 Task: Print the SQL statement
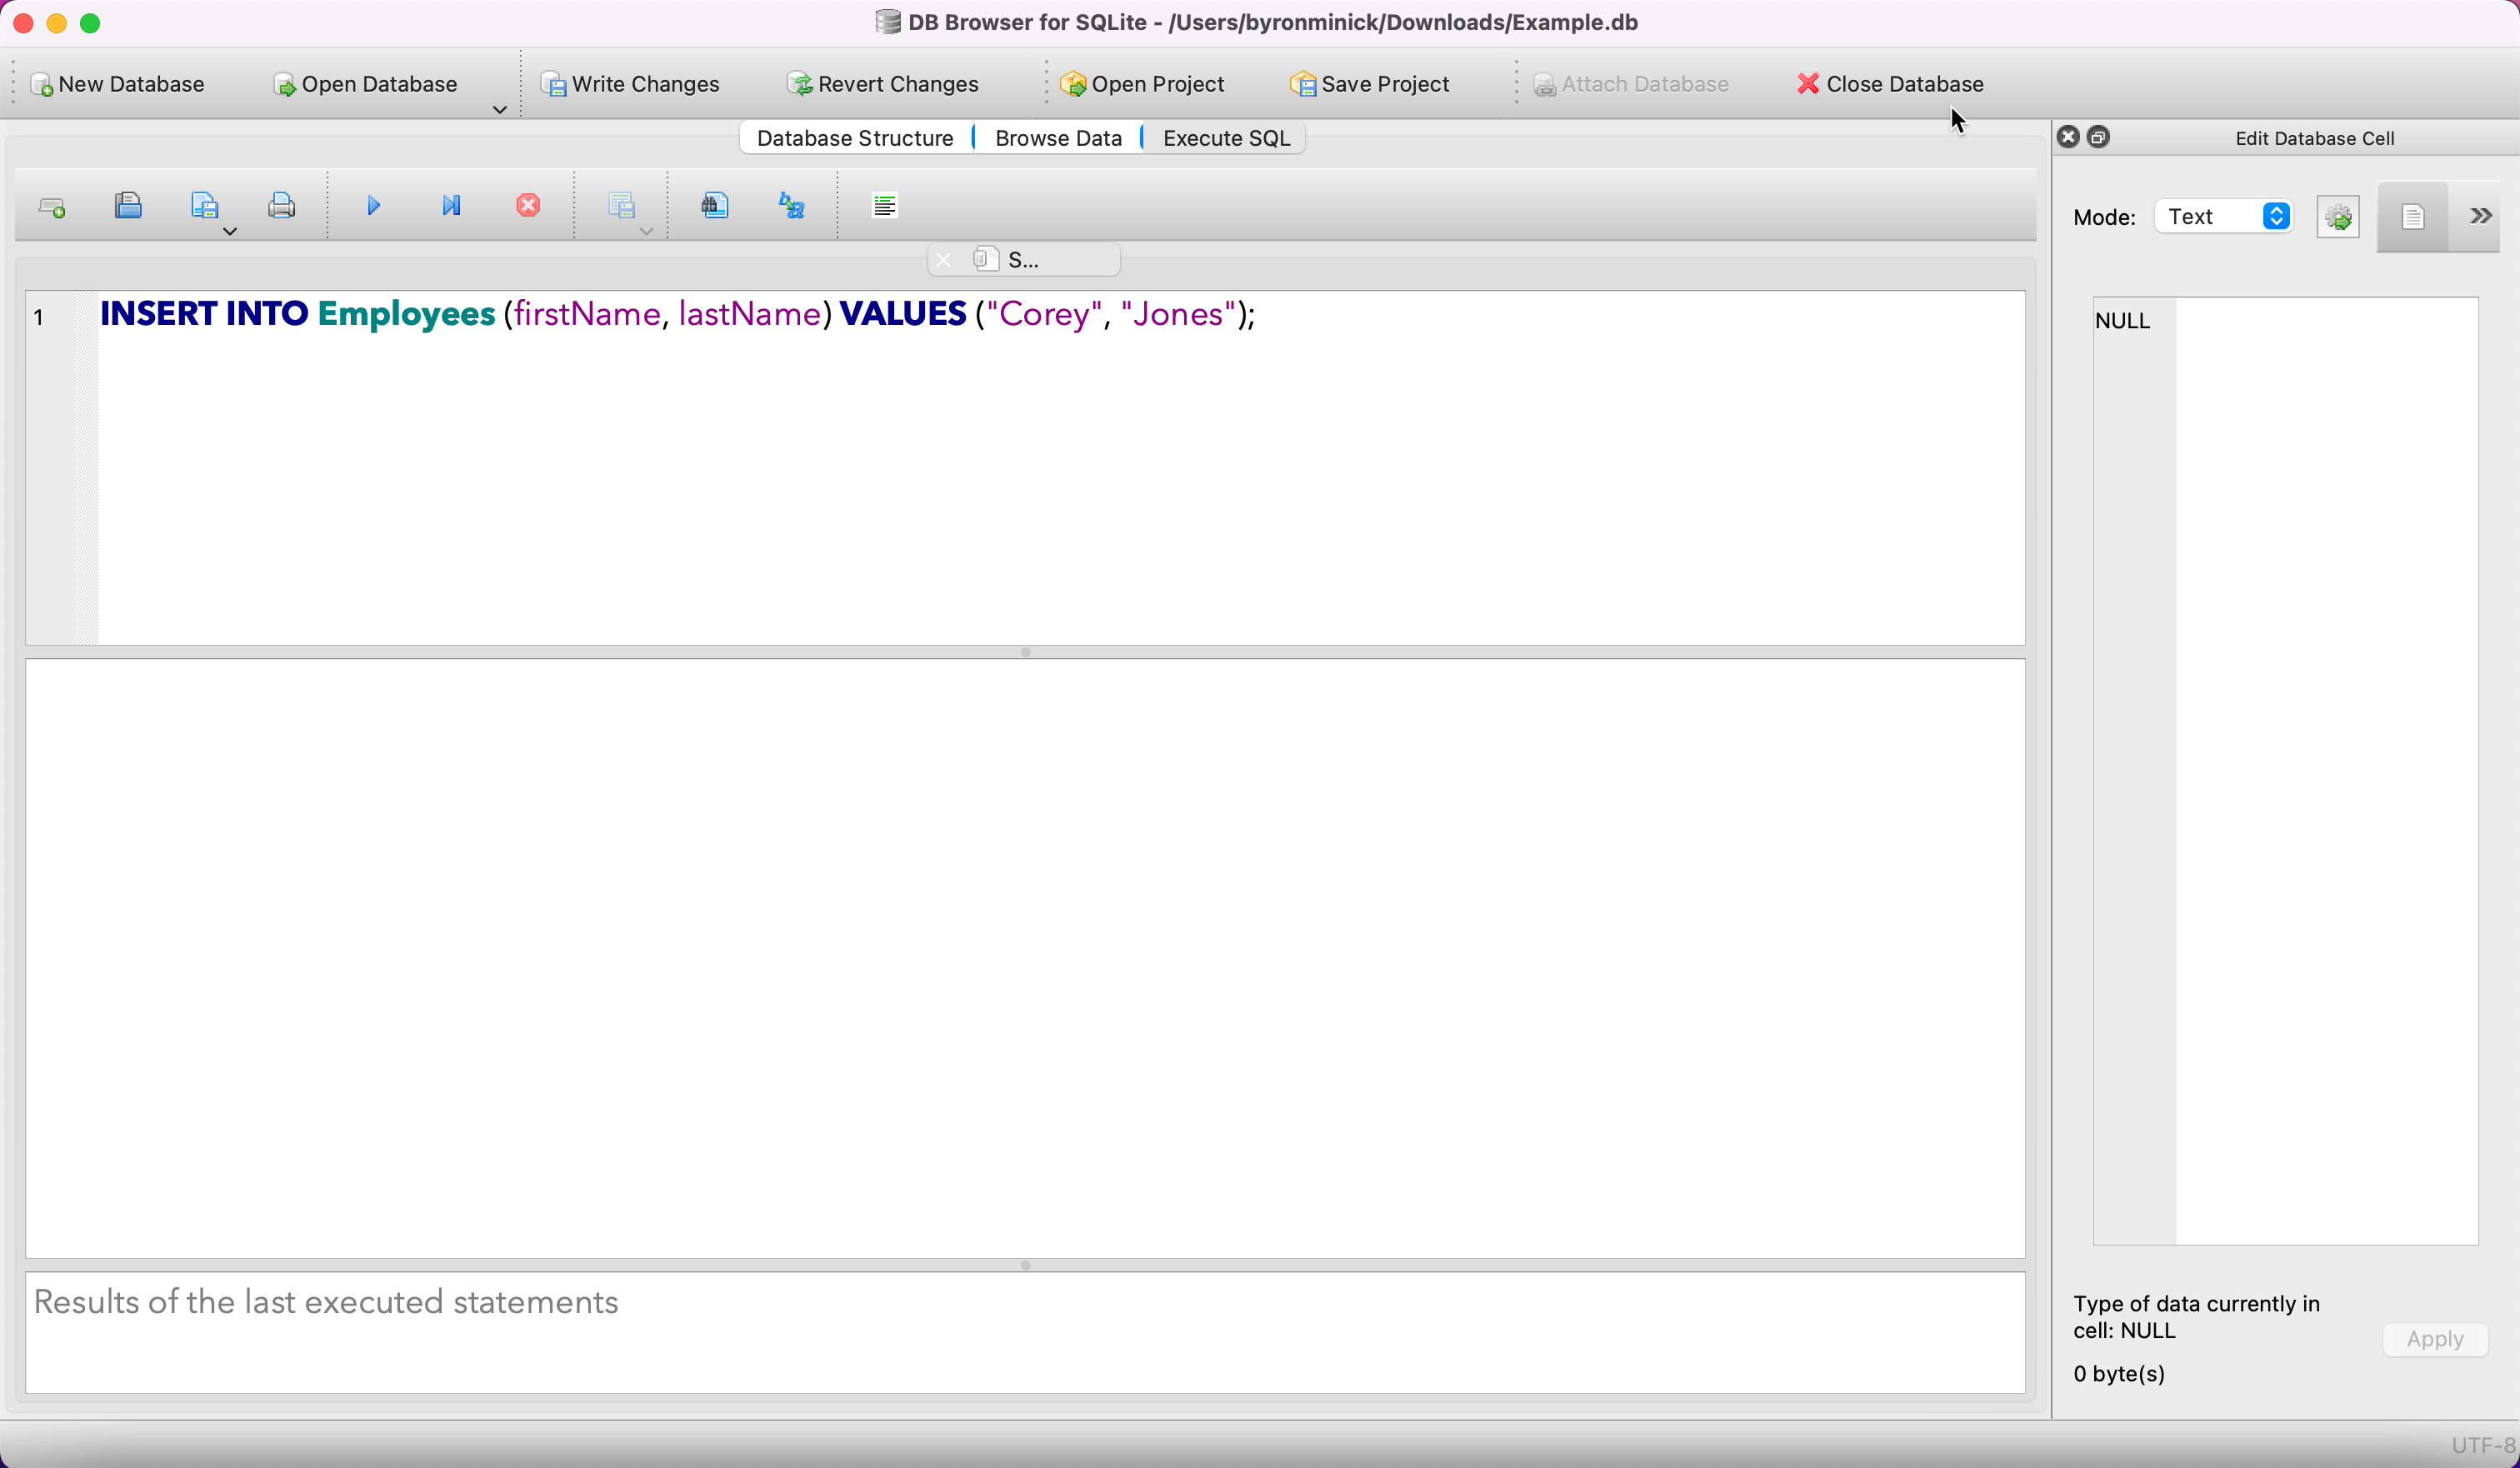tap(281, 205)
